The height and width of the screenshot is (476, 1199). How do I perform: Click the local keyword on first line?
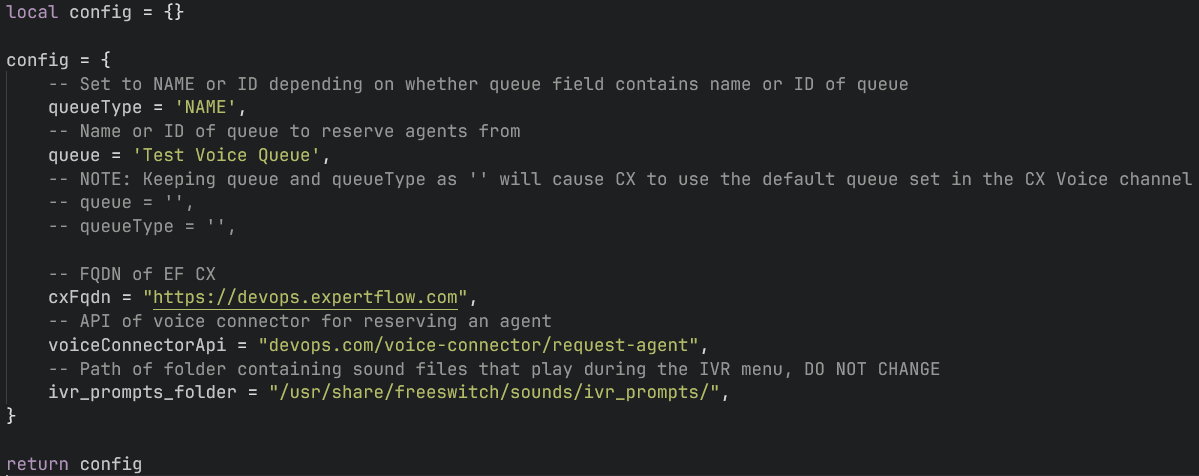(33, 12)
